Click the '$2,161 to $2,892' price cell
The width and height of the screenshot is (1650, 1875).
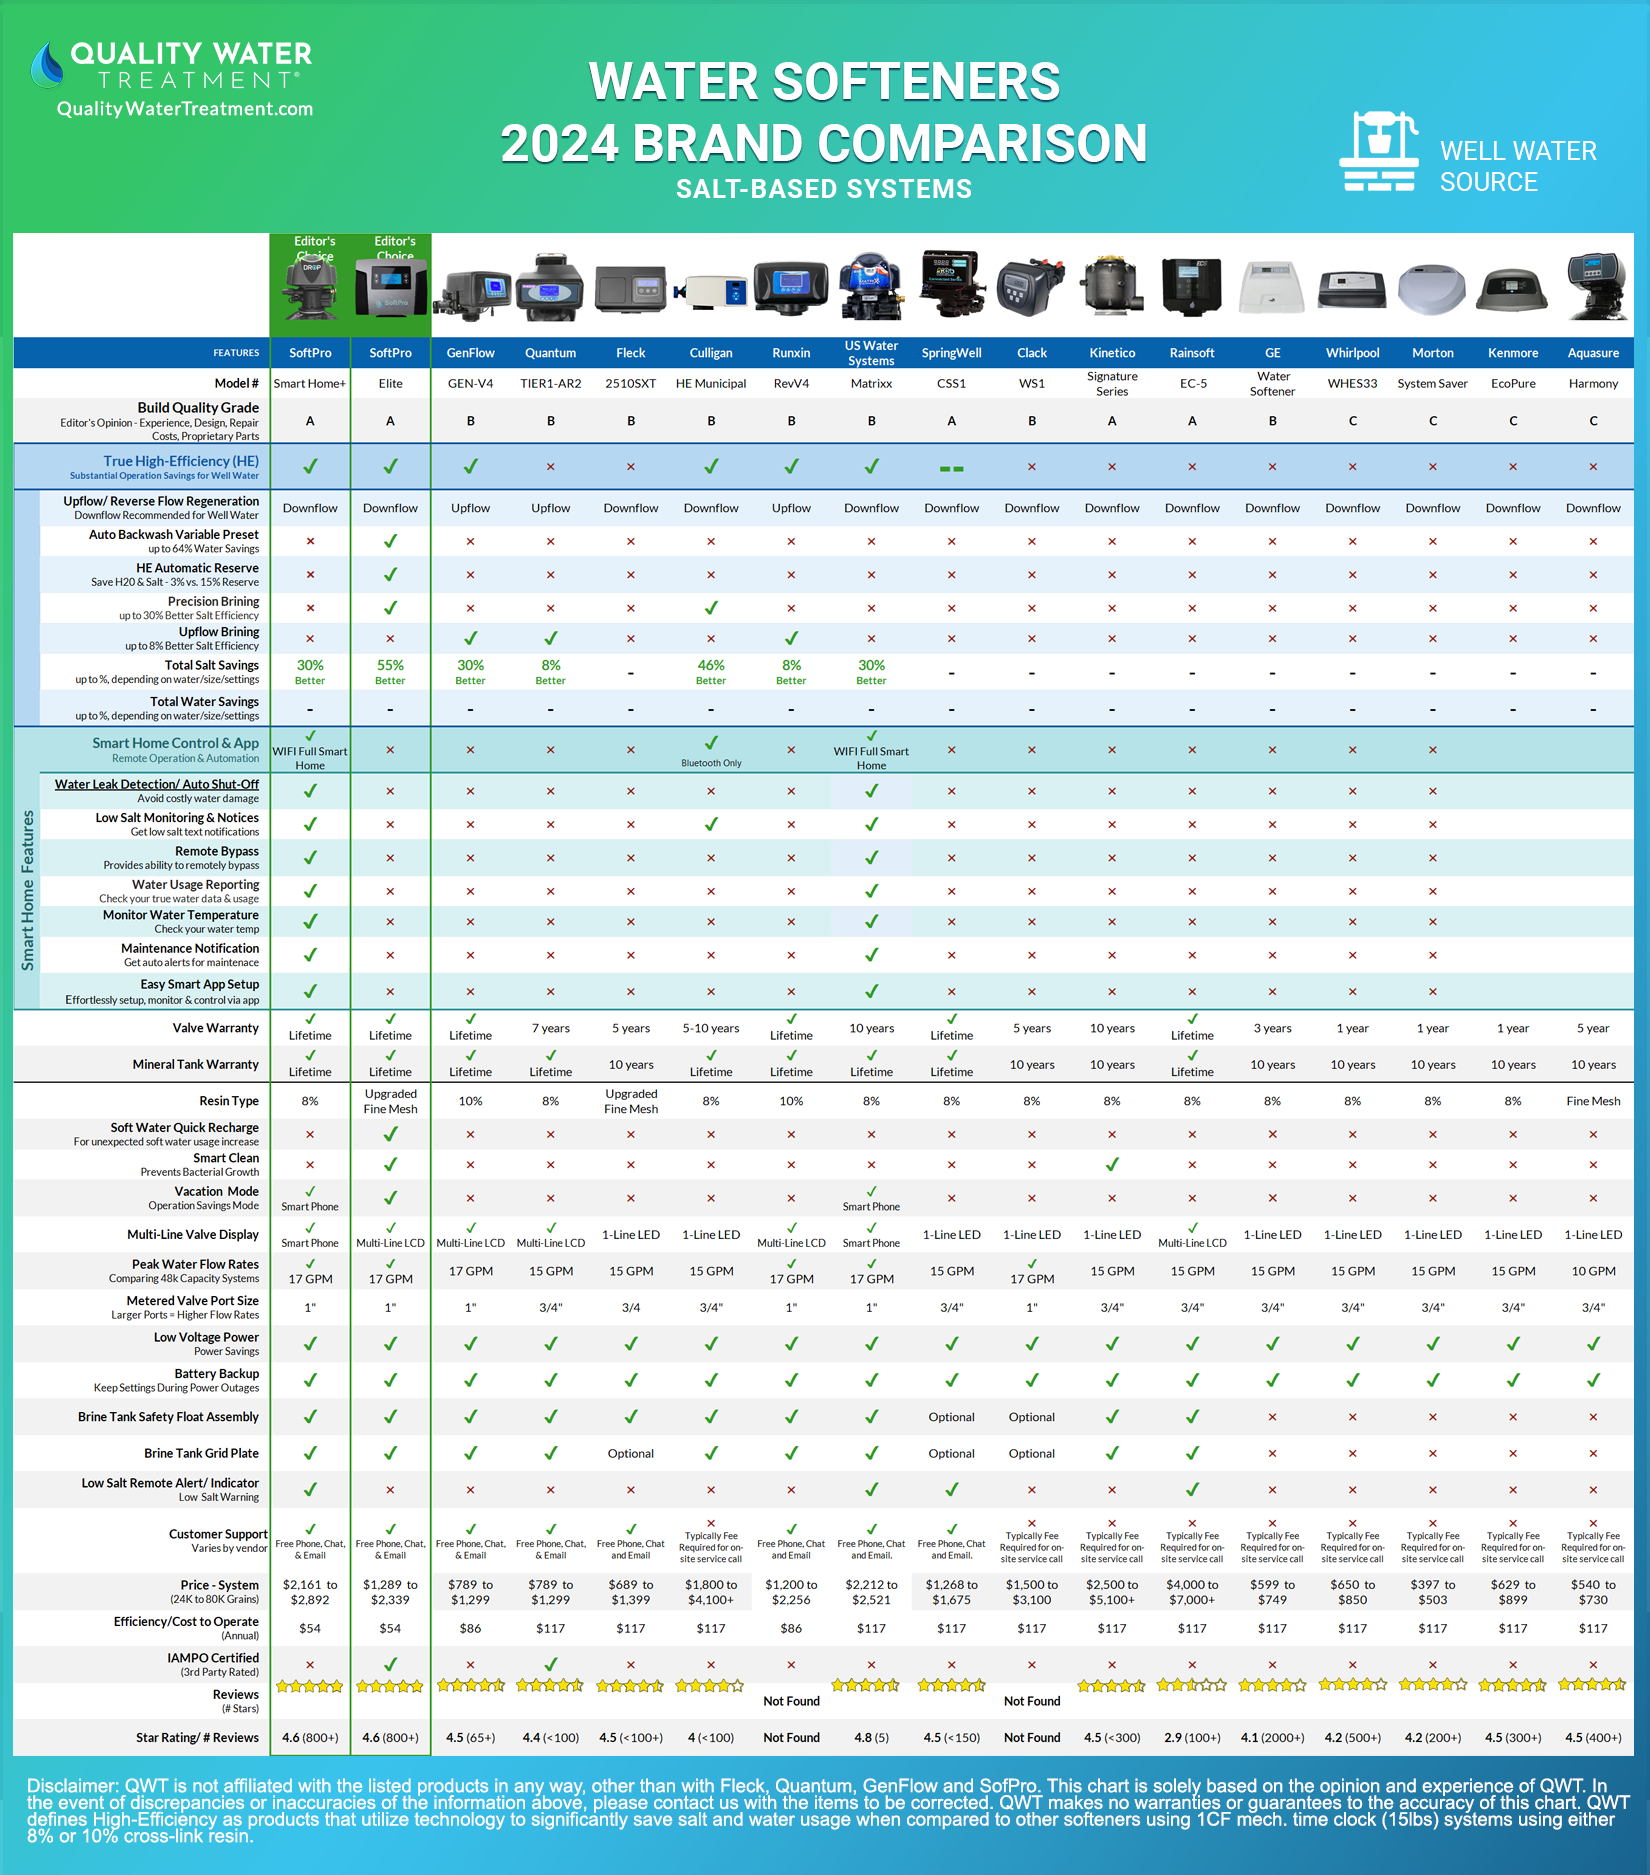click(310, 1592)
